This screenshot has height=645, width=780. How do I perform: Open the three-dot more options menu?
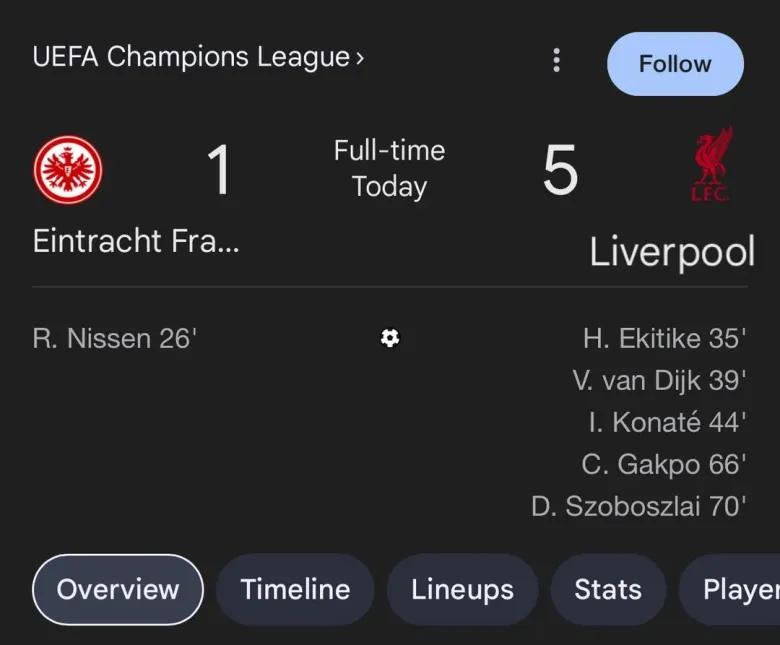[557, 61]
